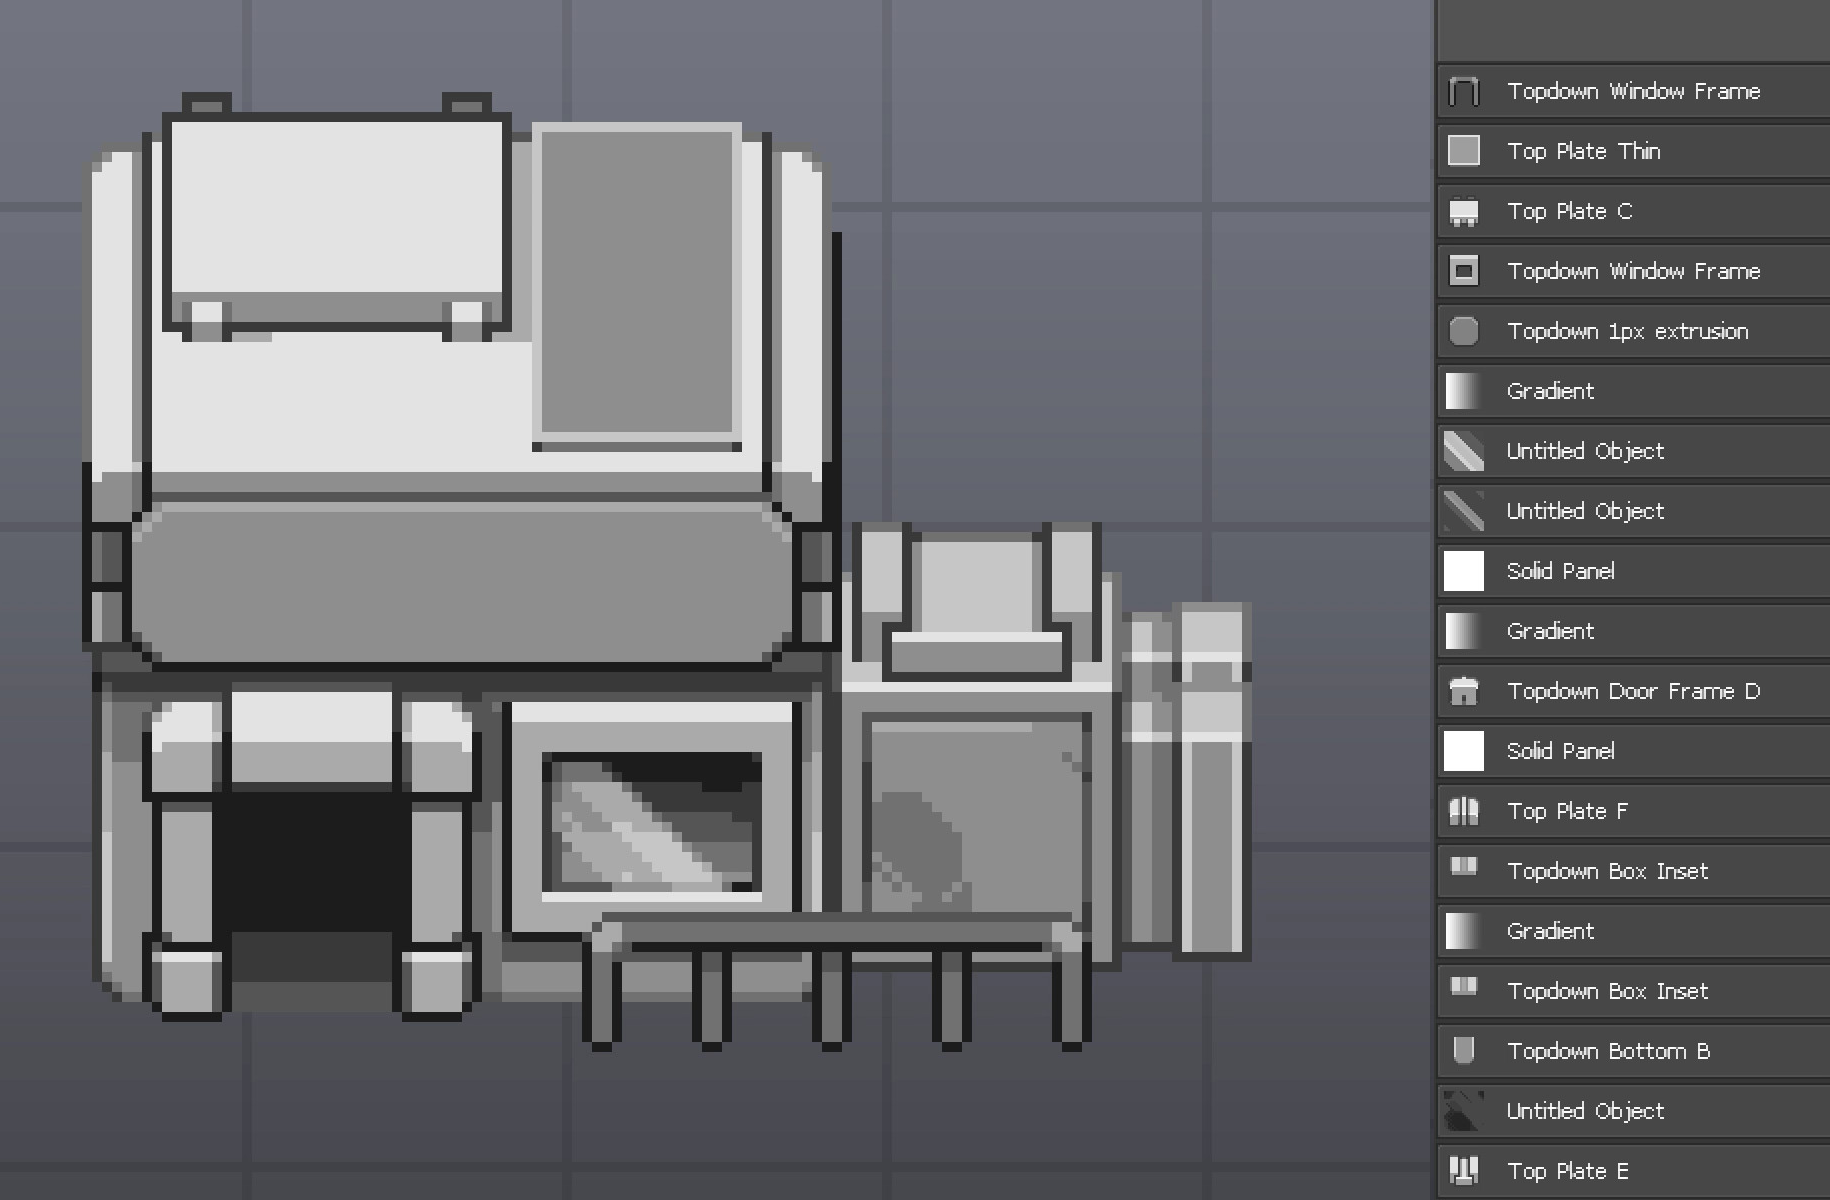Click the gradient icon between the two Topdown Box Inset rows
The image size is (1830, 1200).
click(1464, 931)
